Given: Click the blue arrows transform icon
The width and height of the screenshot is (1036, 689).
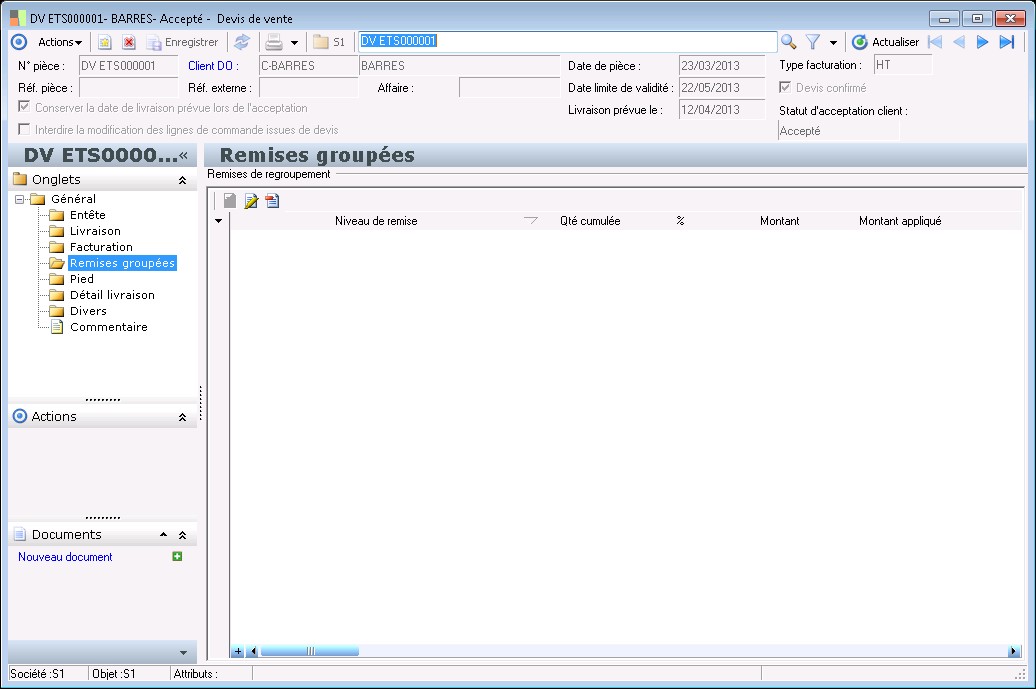Looking at the screenshot, I should 241,42.
